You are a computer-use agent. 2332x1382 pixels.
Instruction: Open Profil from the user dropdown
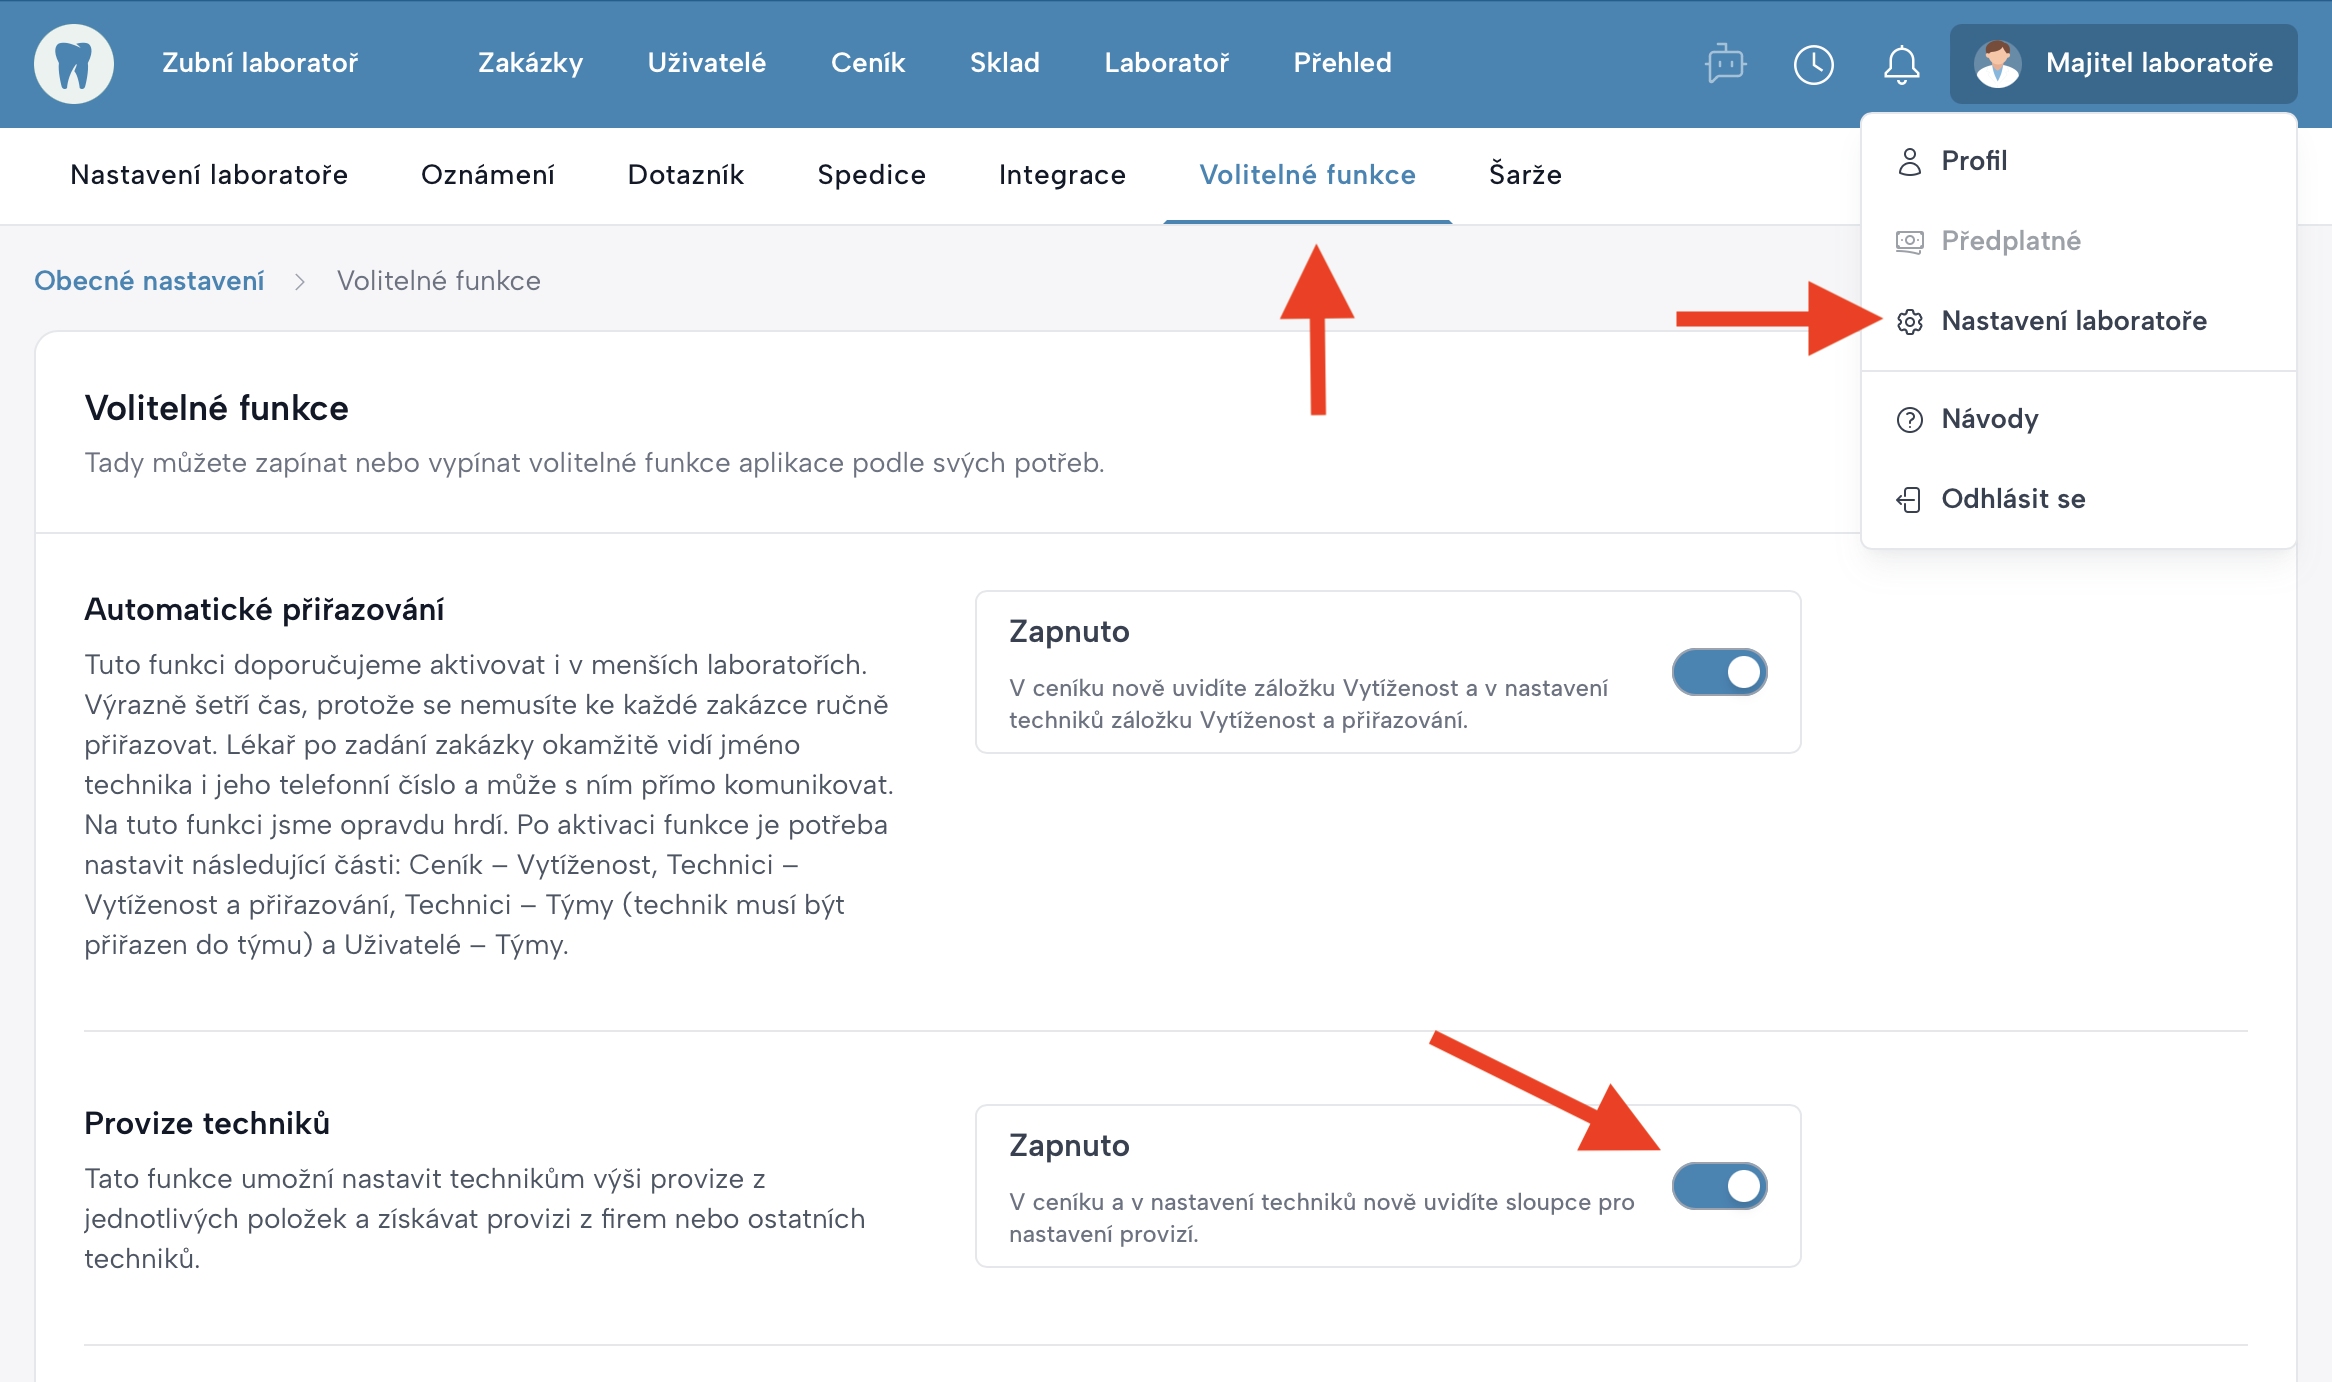(x=1973, y=161)
